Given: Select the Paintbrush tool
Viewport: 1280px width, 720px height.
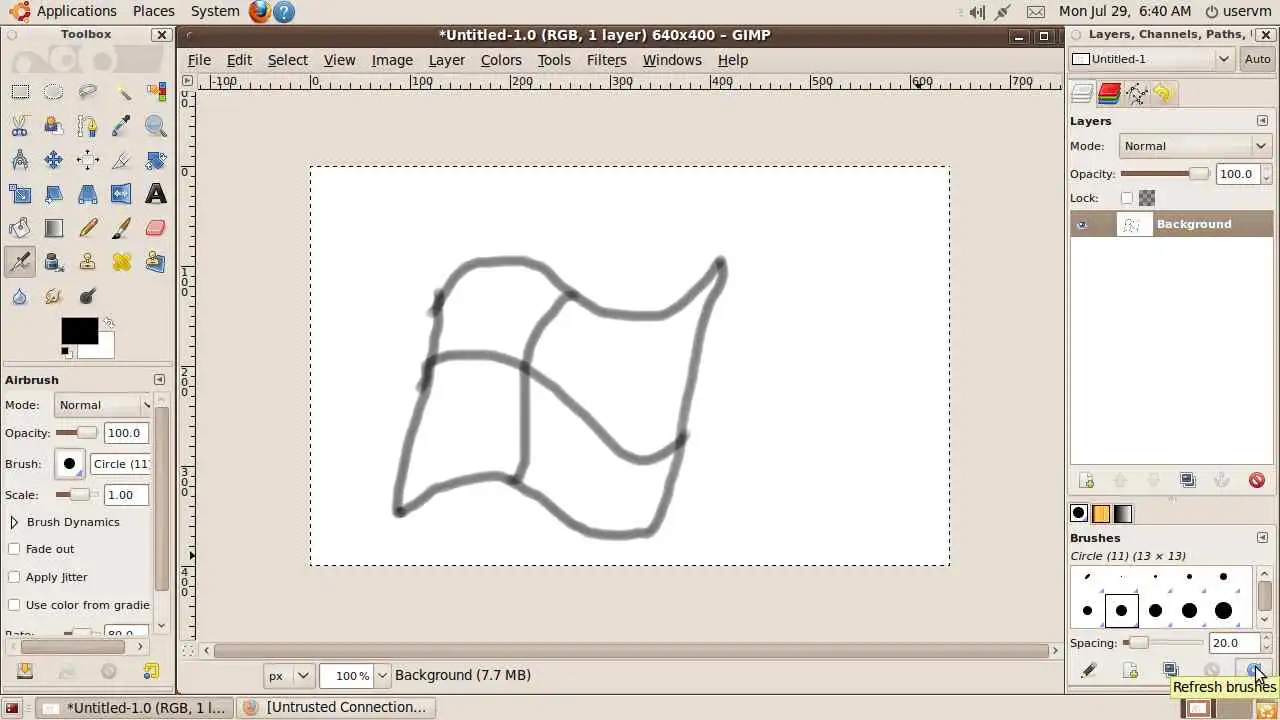Looking at the screenshot, I should (x=122, y=228).
